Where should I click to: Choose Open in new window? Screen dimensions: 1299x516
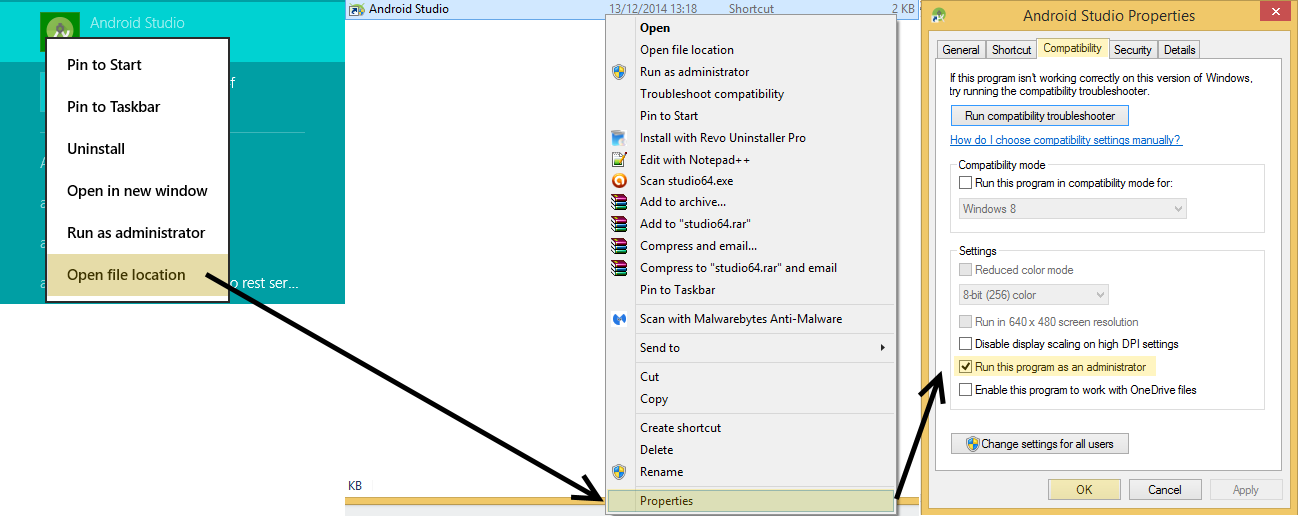(137, 191)
